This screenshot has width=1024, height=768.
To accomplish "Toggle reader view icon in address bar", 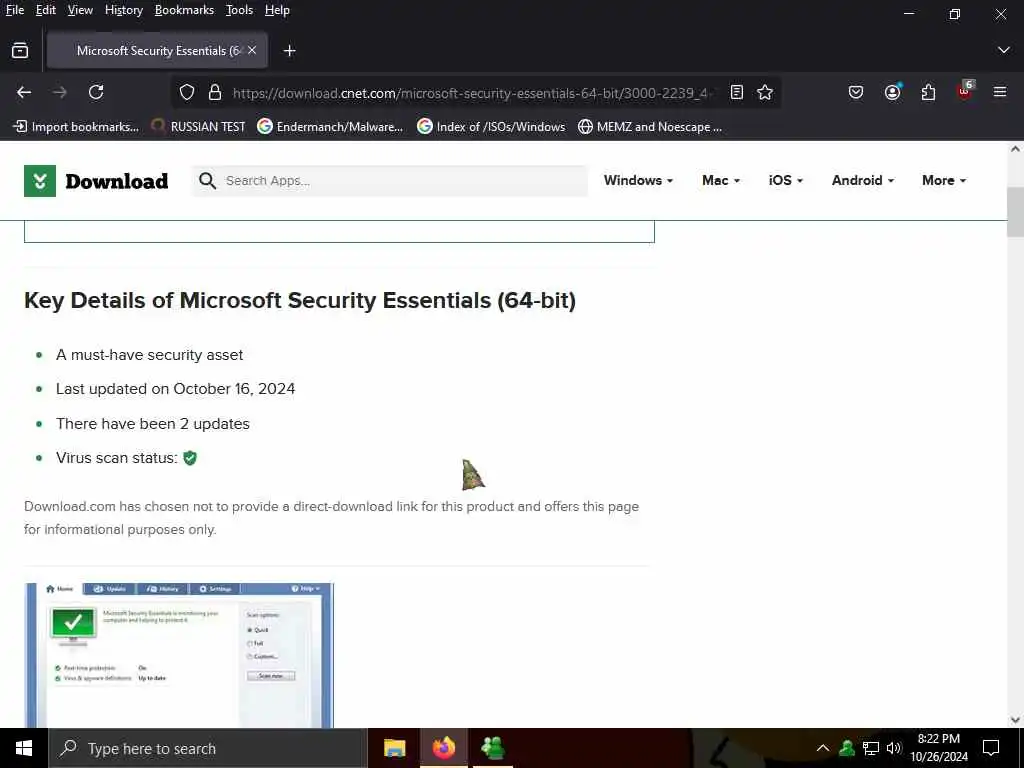I will point(737,93).
